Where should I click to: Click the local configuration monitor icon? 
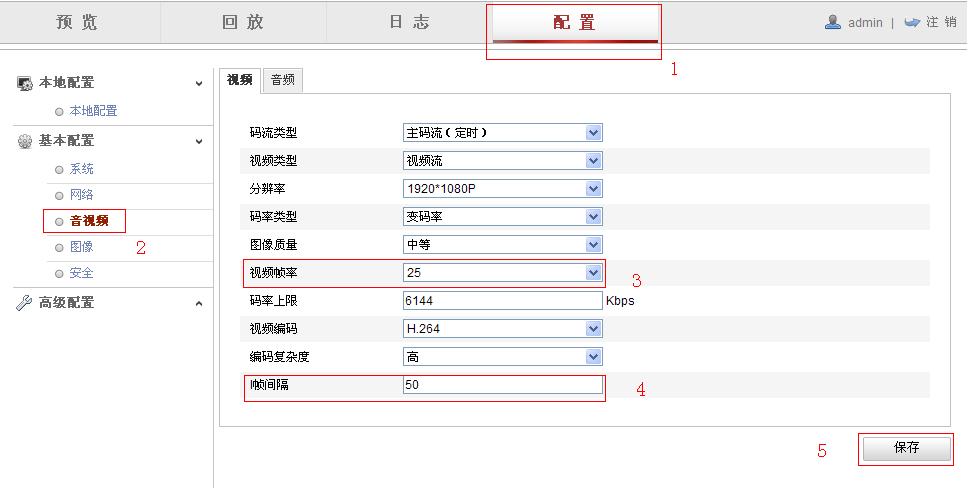(x=25, y=83)
